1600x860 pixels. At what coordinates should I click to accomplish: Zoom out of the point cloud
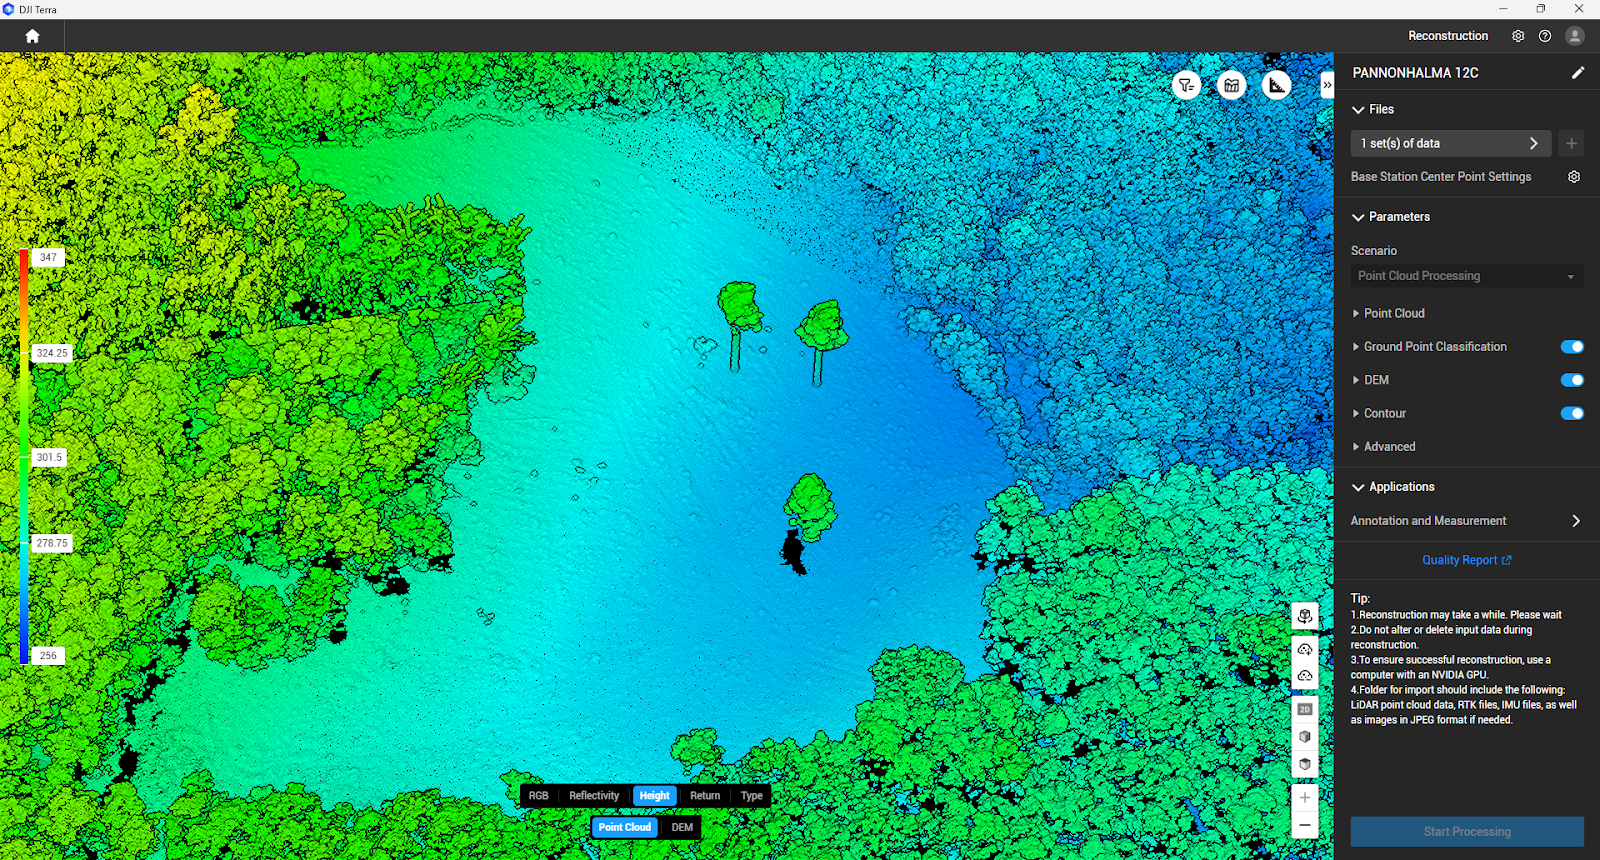click(1305, 825)
